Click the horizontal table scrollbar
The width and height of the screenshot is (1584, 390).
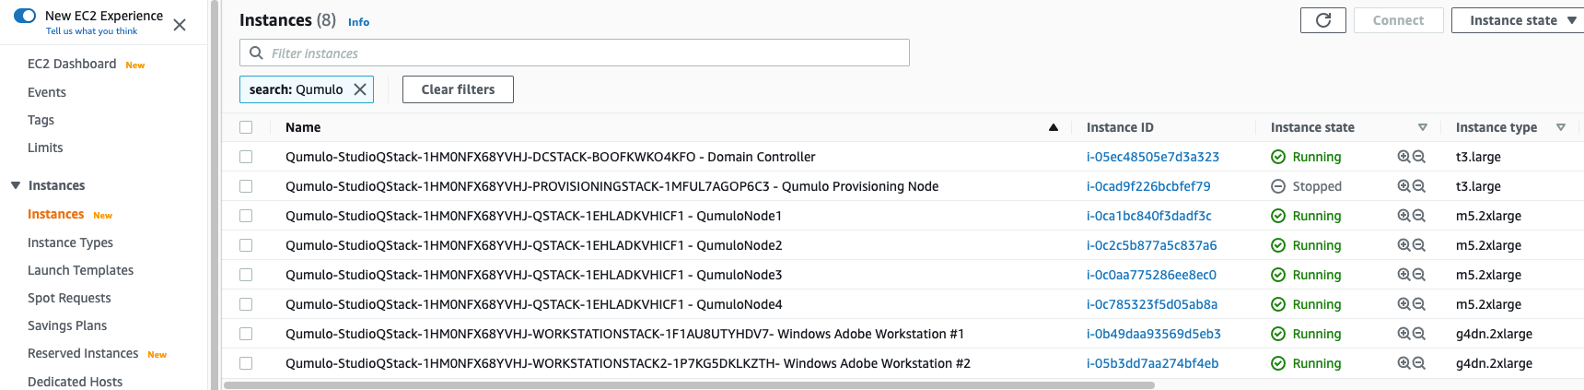coord(689,385)
